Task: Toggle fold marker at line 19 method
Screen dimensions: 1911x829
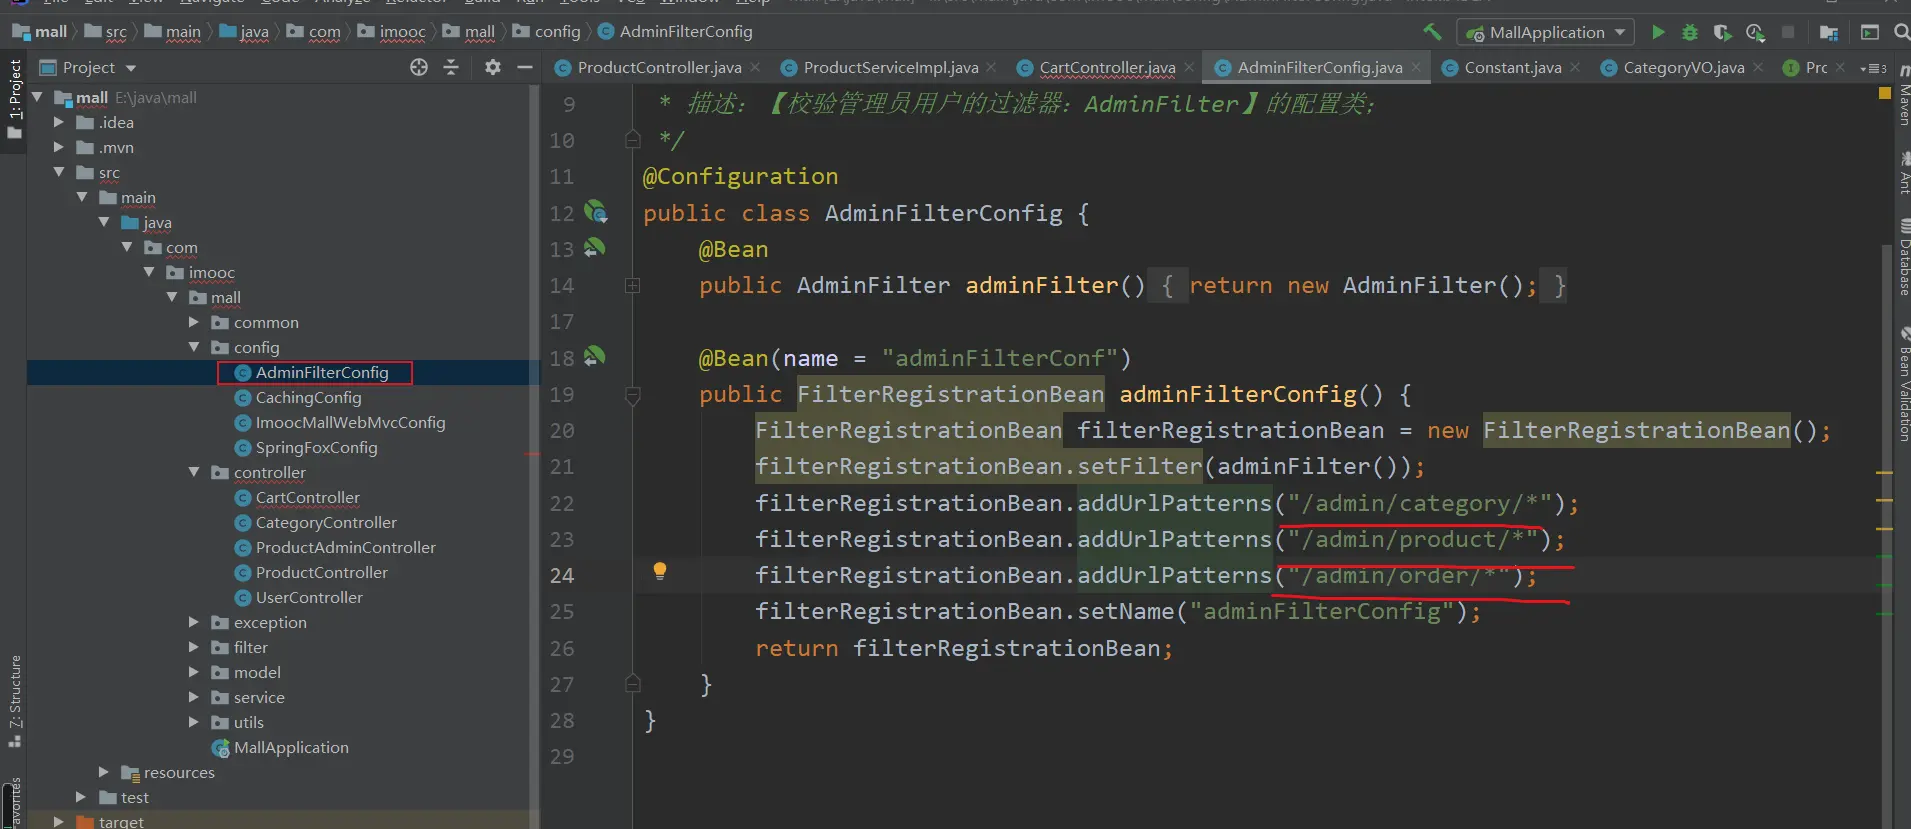Action: coord(632,395)
